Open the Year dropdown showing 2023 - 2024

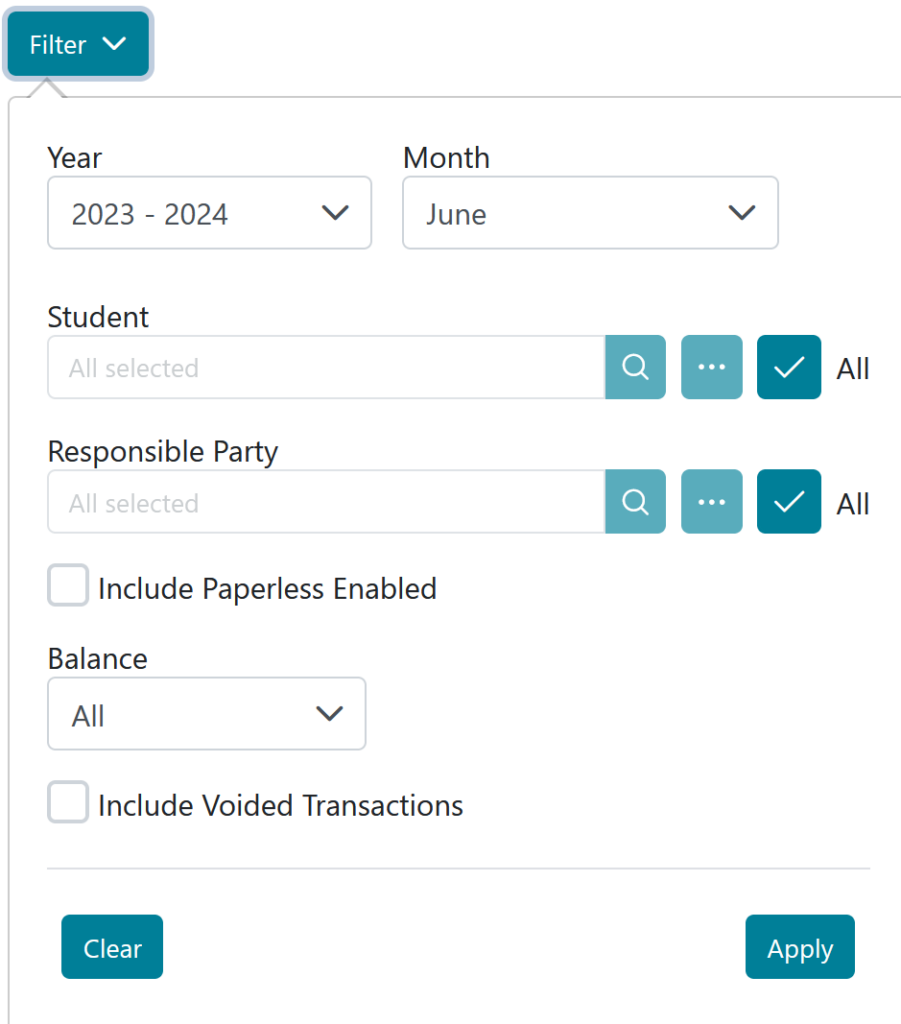click(x=209, y=212)
